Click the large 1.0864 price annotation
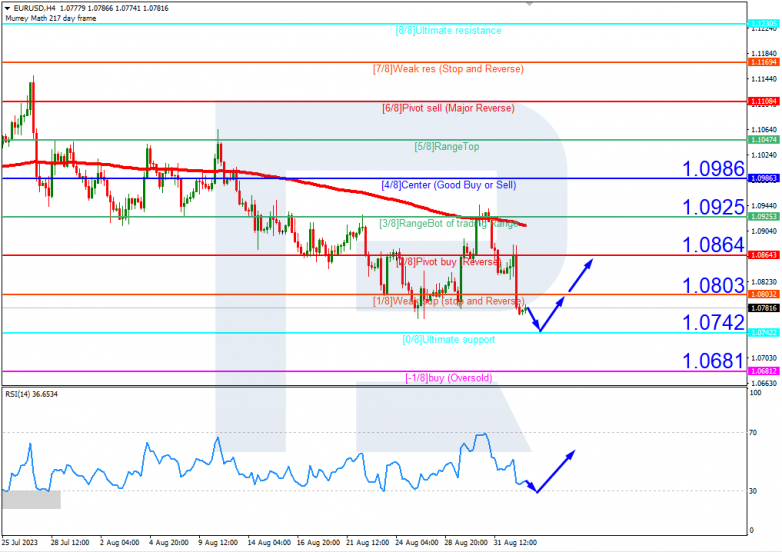The height and width of the screenshot is (552, 782). (x=713, y=245)
